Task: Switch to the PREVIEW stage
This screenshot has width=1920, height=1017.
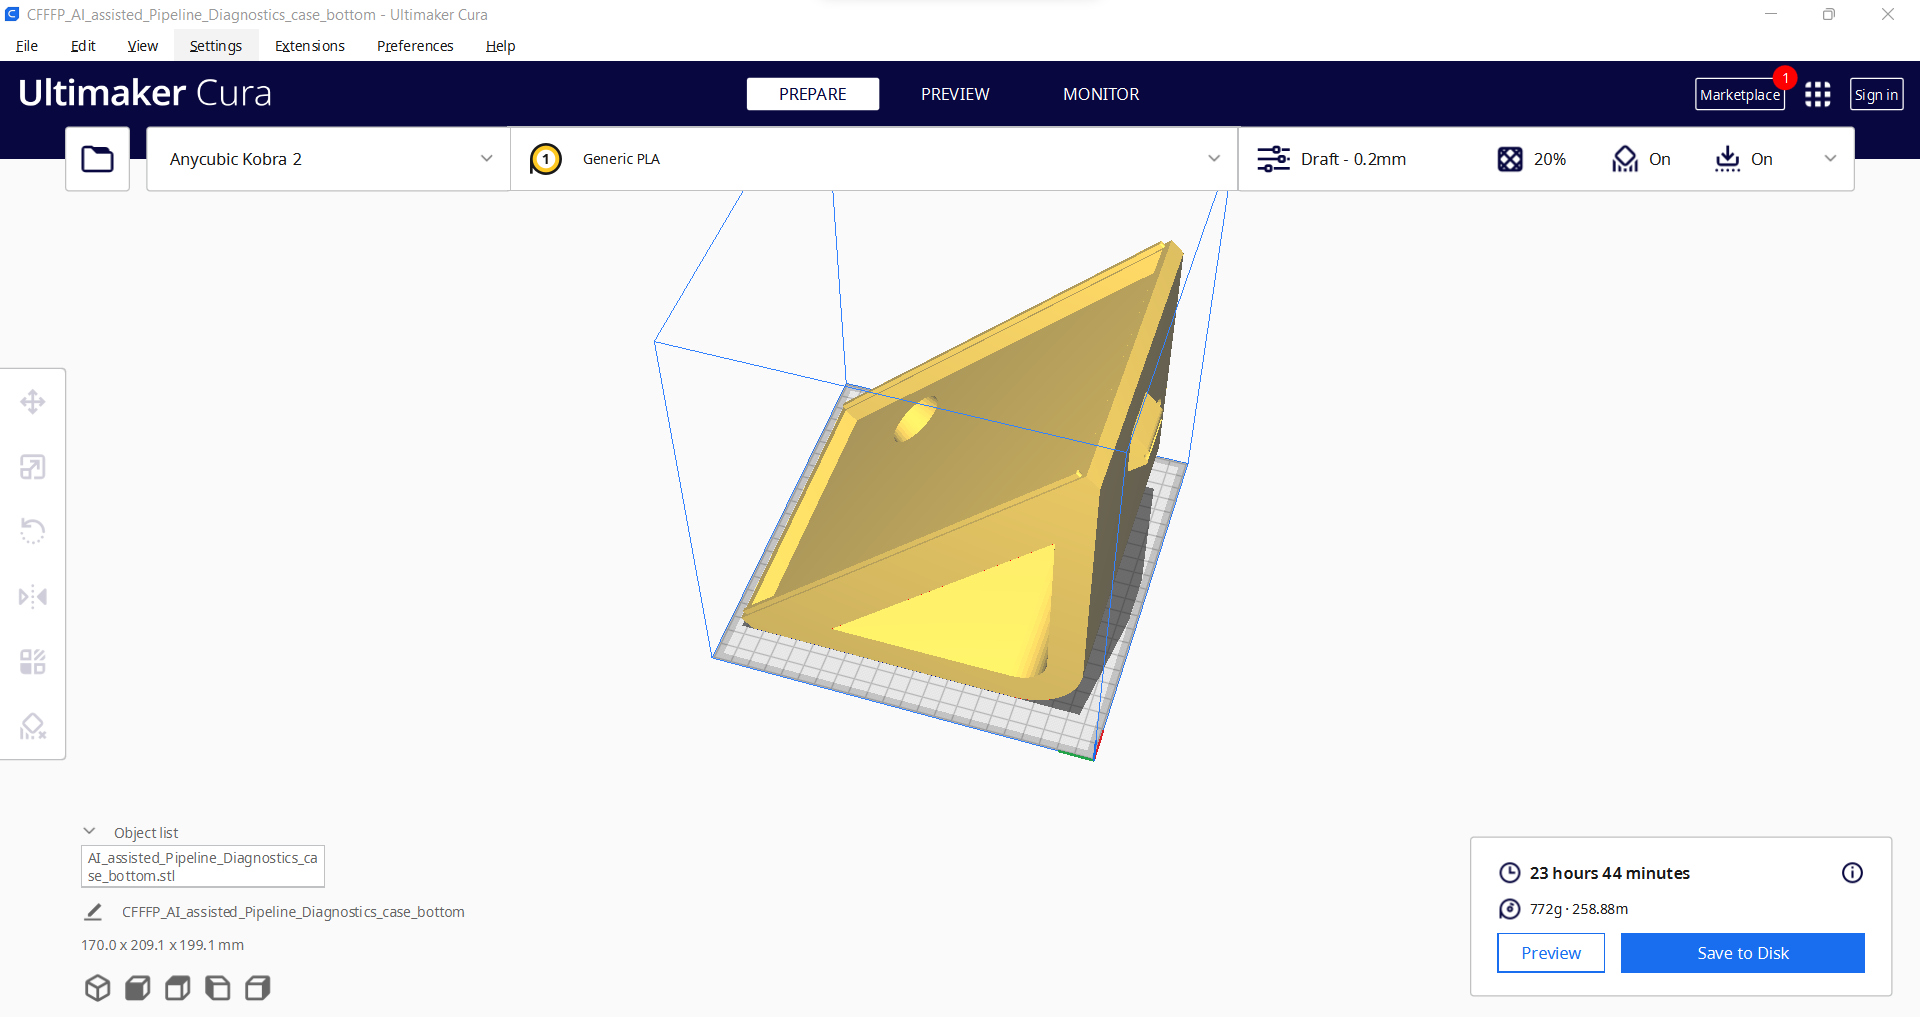Action: [955, 94]
